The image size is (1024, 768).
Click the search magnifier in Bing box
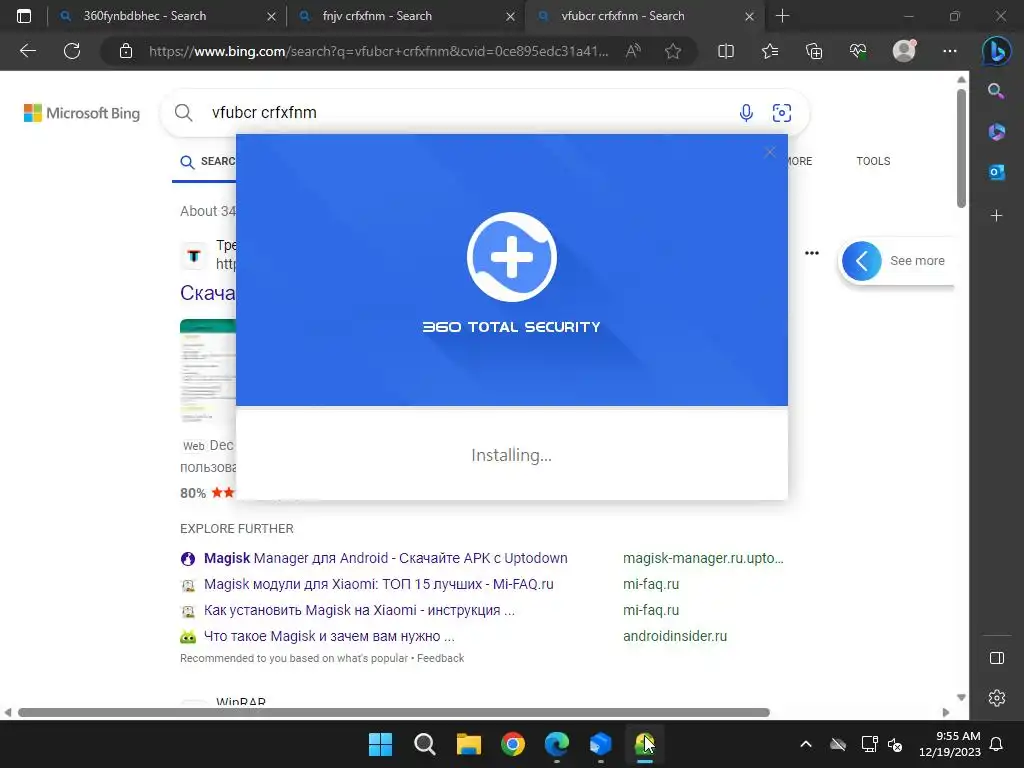184,112
